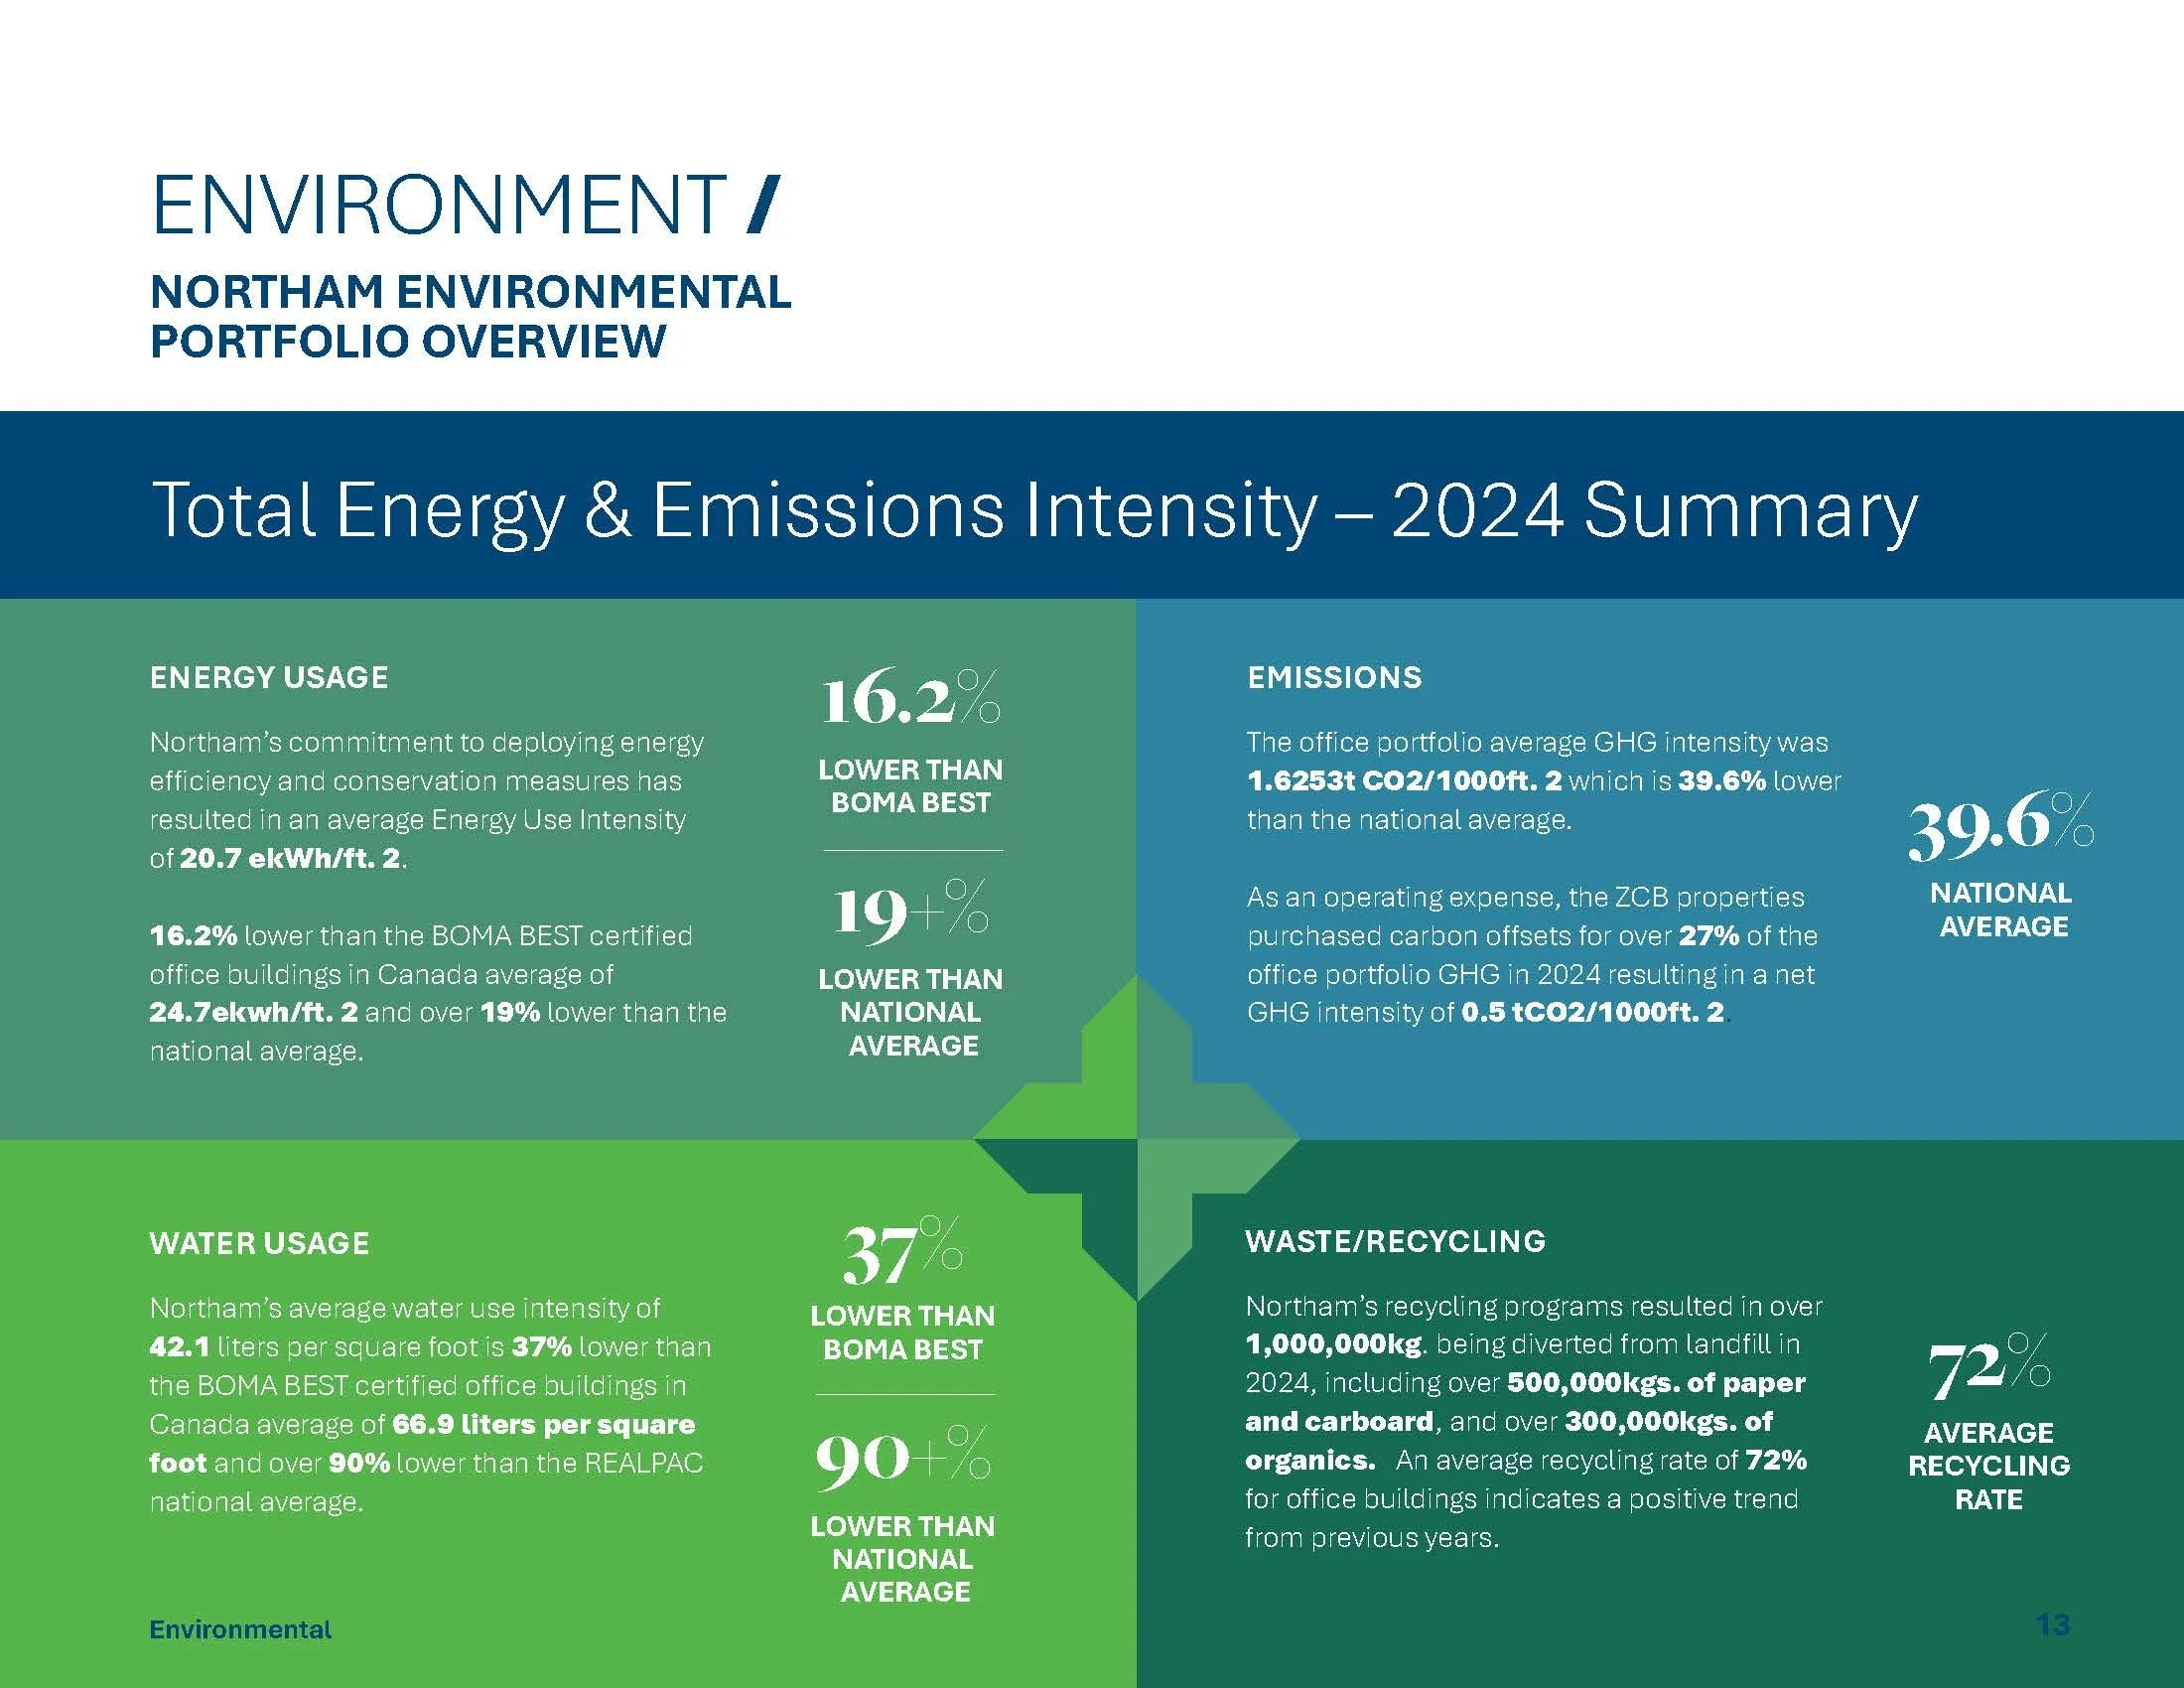
Task: Click the EMISSIONS section heading
Action: click(1334, 677)
